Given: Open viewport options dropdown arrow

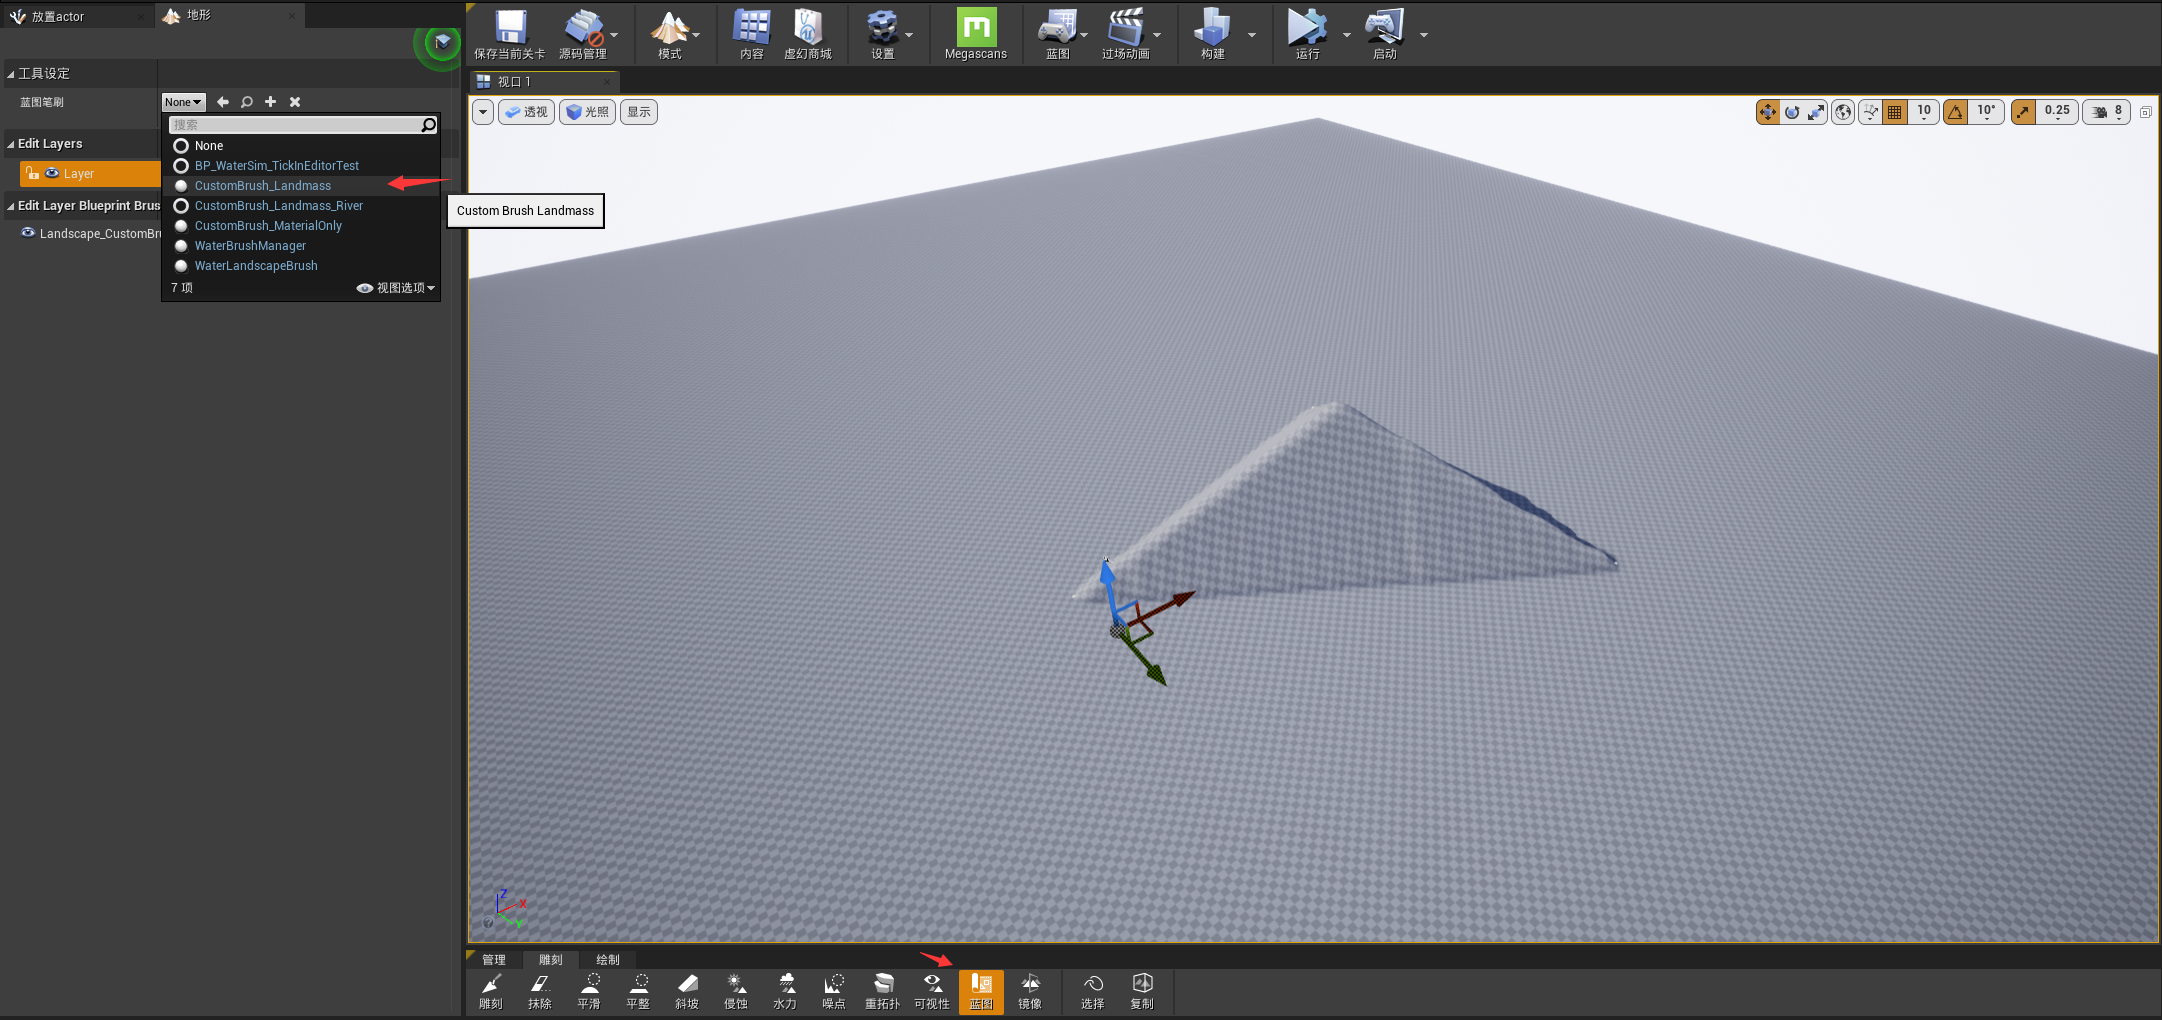Looking at the screenshot, I should [x=483, y=112].
